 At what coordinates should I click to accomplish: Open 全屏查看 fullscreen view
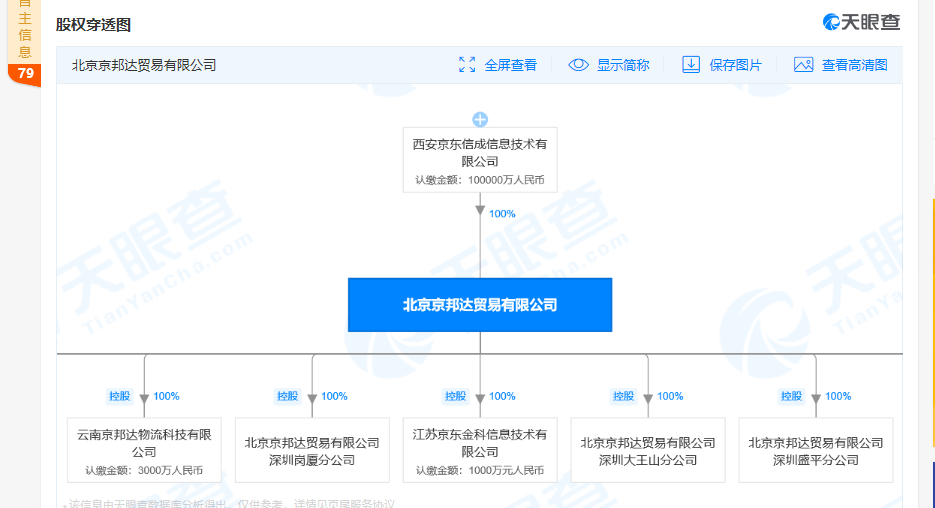510,65
